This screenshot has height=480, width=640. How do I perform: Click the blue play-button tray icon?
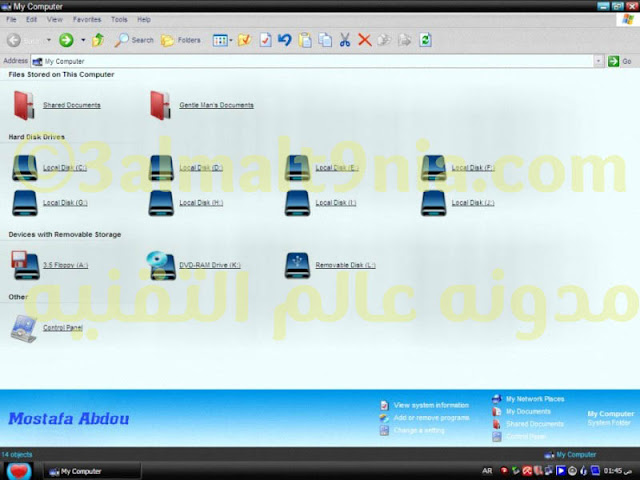coord(561,471)
